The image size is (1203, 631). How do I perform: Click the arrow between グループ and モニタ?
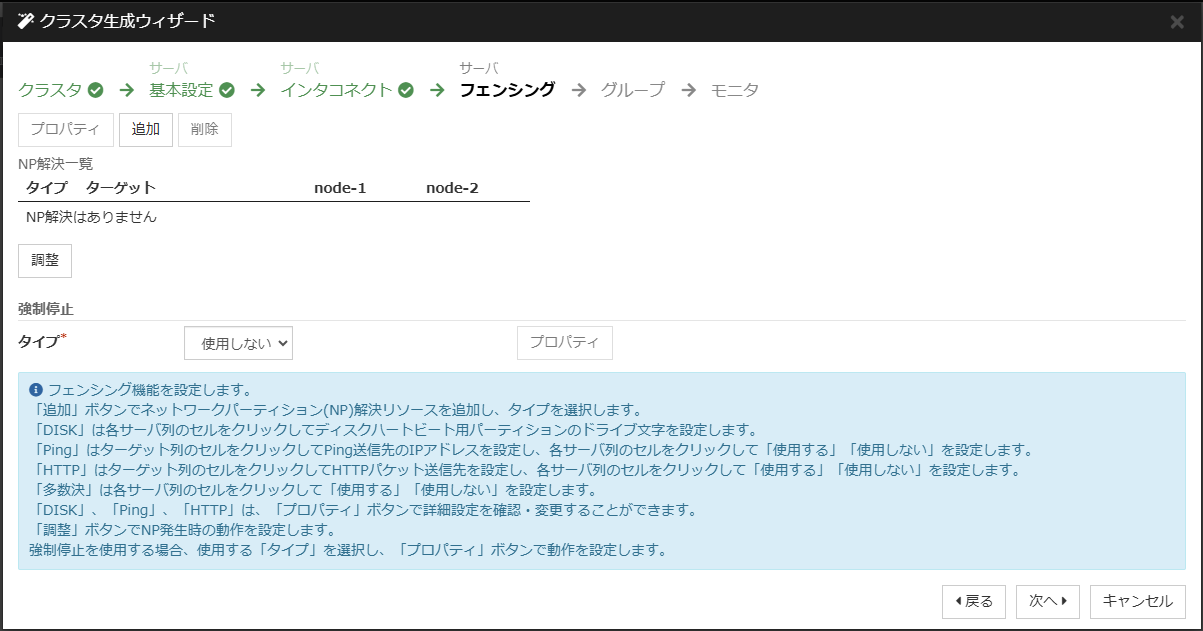coord(688,90)
